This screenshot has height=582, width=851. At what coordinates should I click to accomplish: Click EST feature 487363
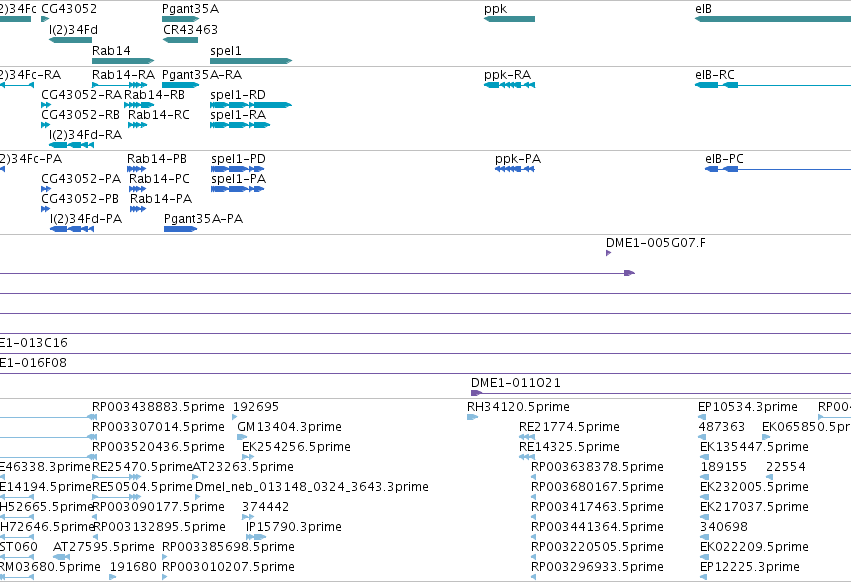click(702, 437)
